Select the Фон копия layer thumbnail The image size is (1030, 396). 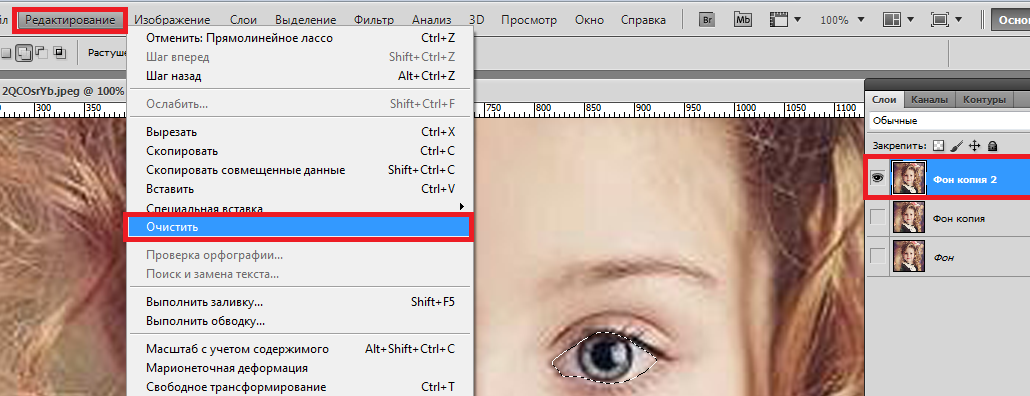click(x=909, y=218)
